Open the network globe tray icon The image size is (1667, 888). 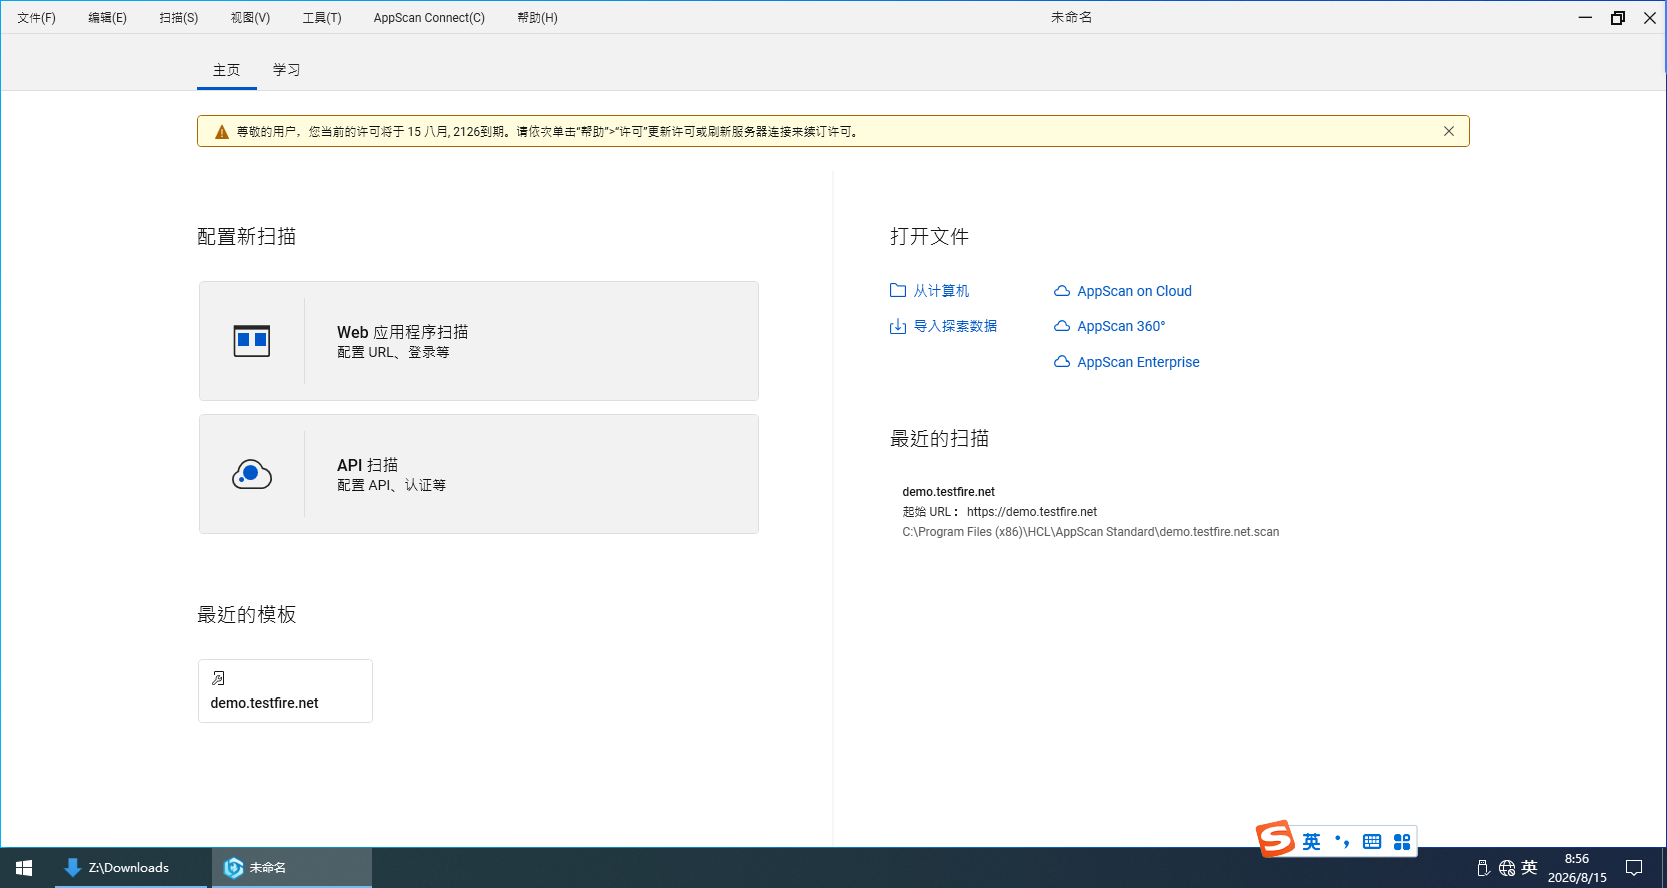coord(1507,868)
